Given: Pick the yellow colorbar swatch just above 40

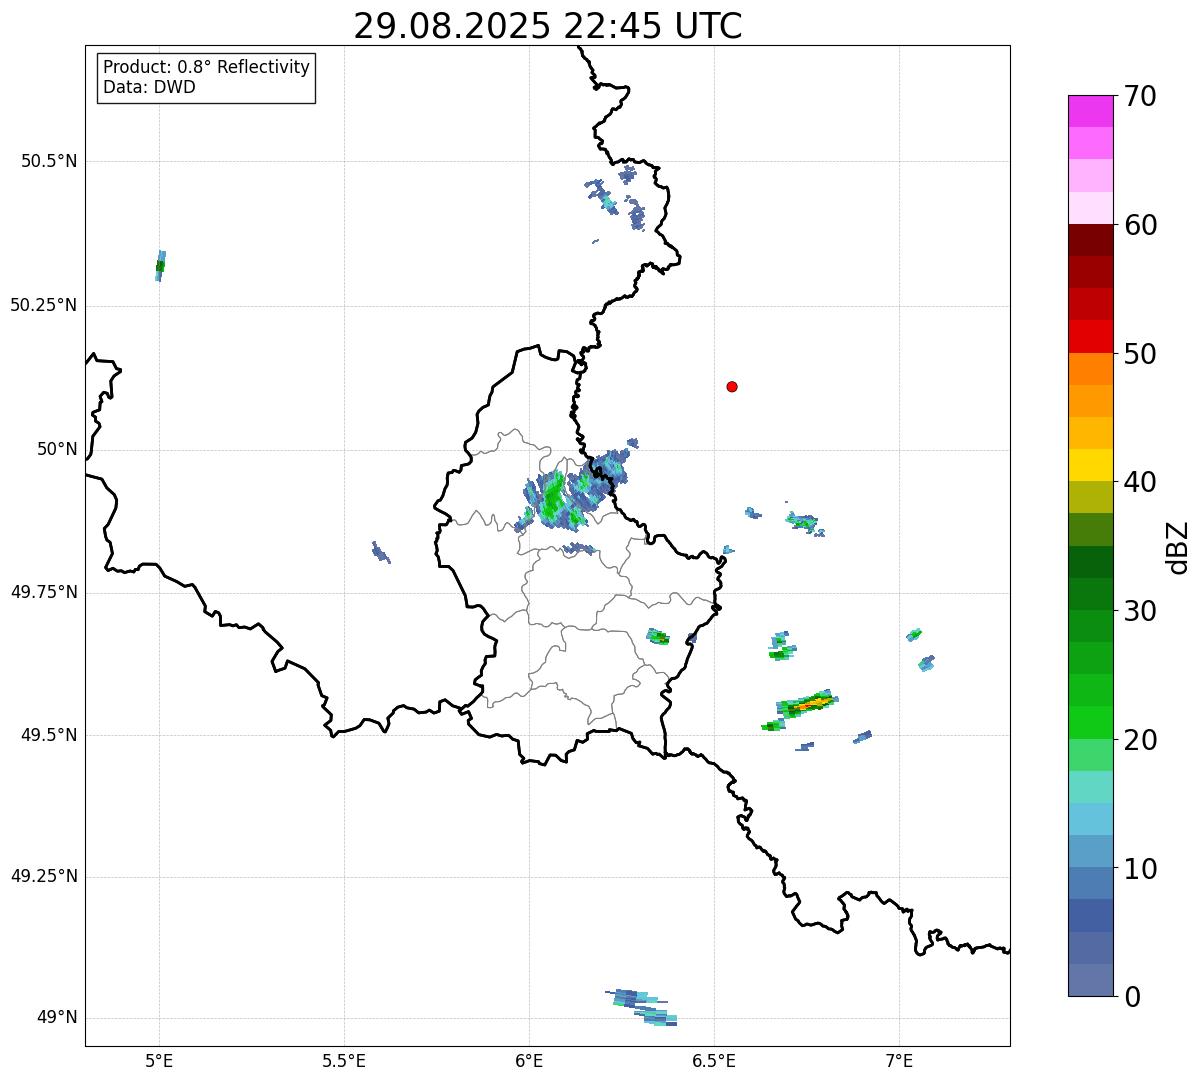Looking at the screenshot, I should click(1090, 465).
